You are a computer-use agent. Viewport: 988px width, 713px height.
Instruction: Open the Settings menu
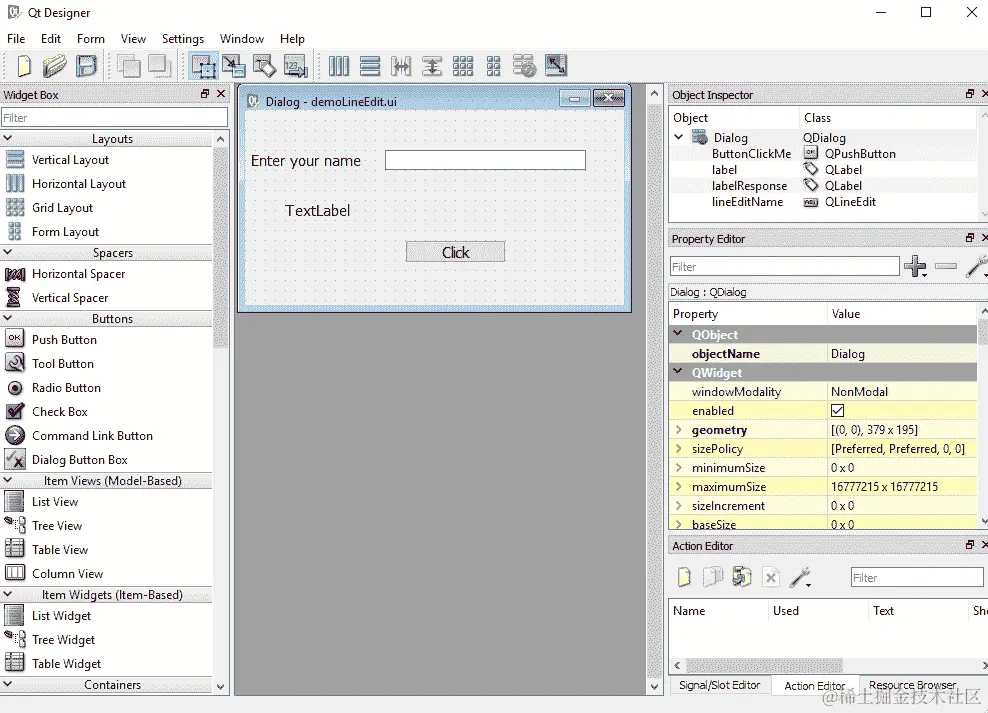[x=183, y=38]
